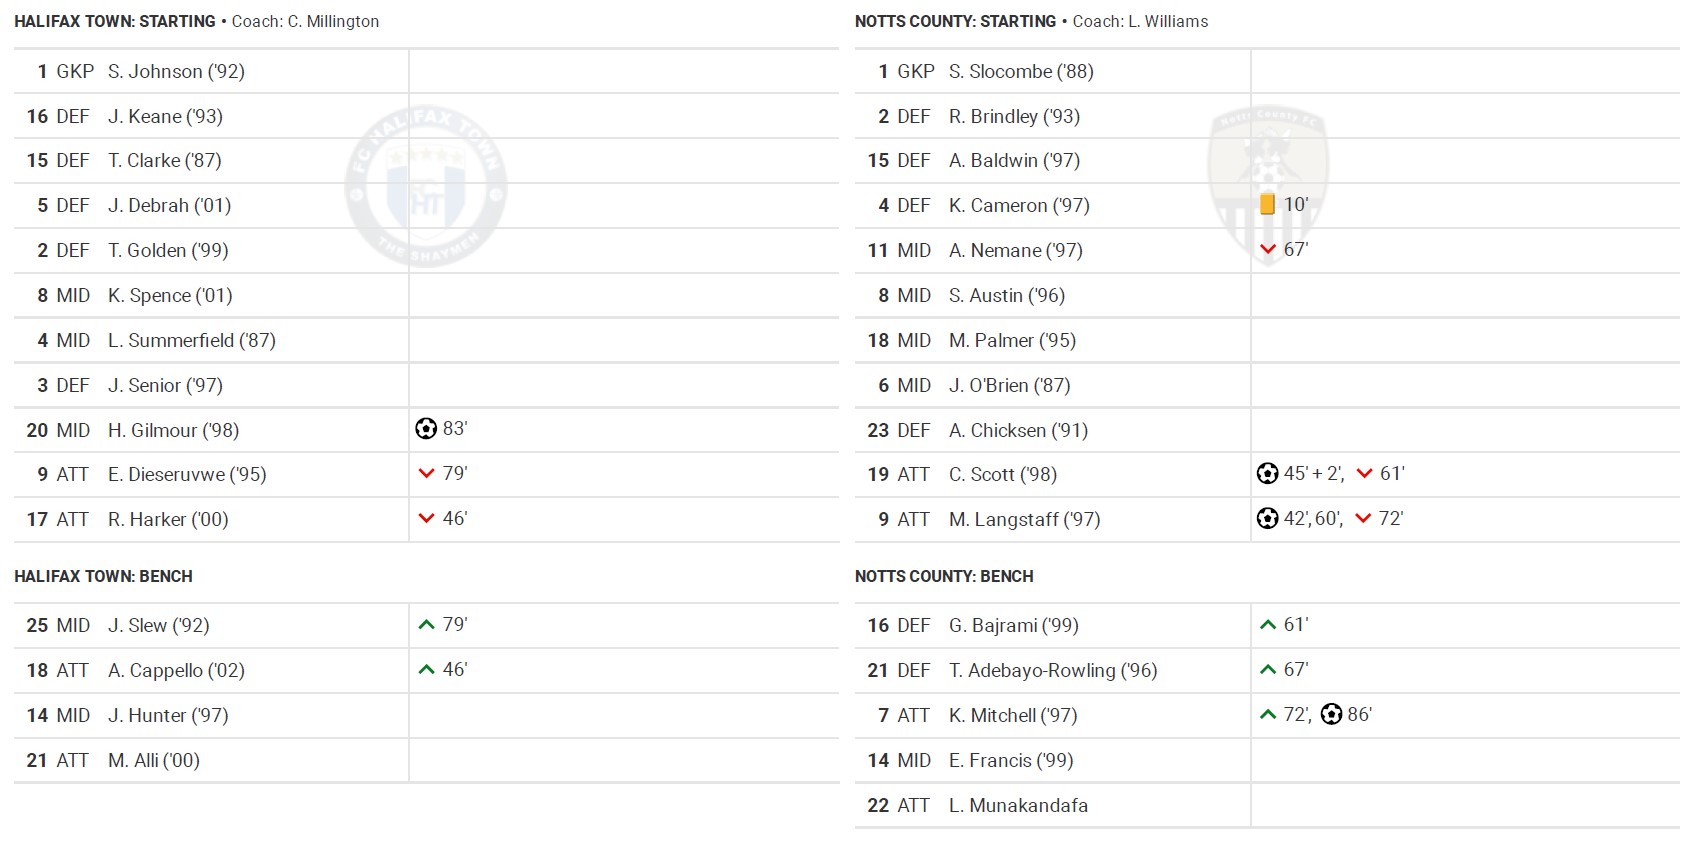Click green sub-on arrow for G. Bajrami
The height and width of the screenshot is (845, 1702).
point(1268,625)
